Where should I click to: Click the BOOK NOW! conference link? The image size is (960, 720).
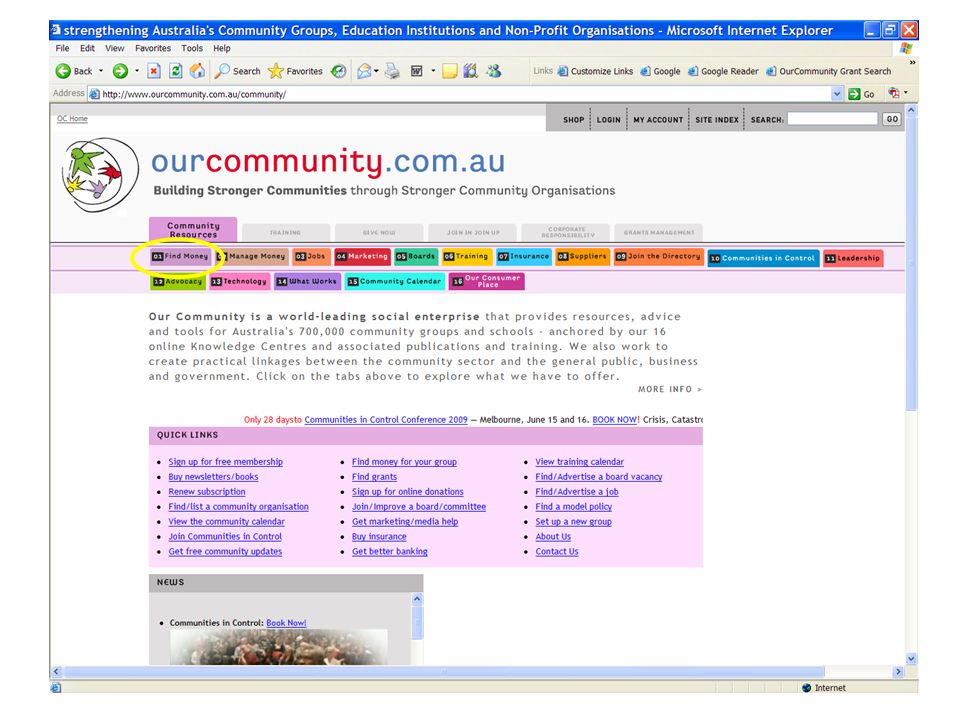click(x=615, y=419)
